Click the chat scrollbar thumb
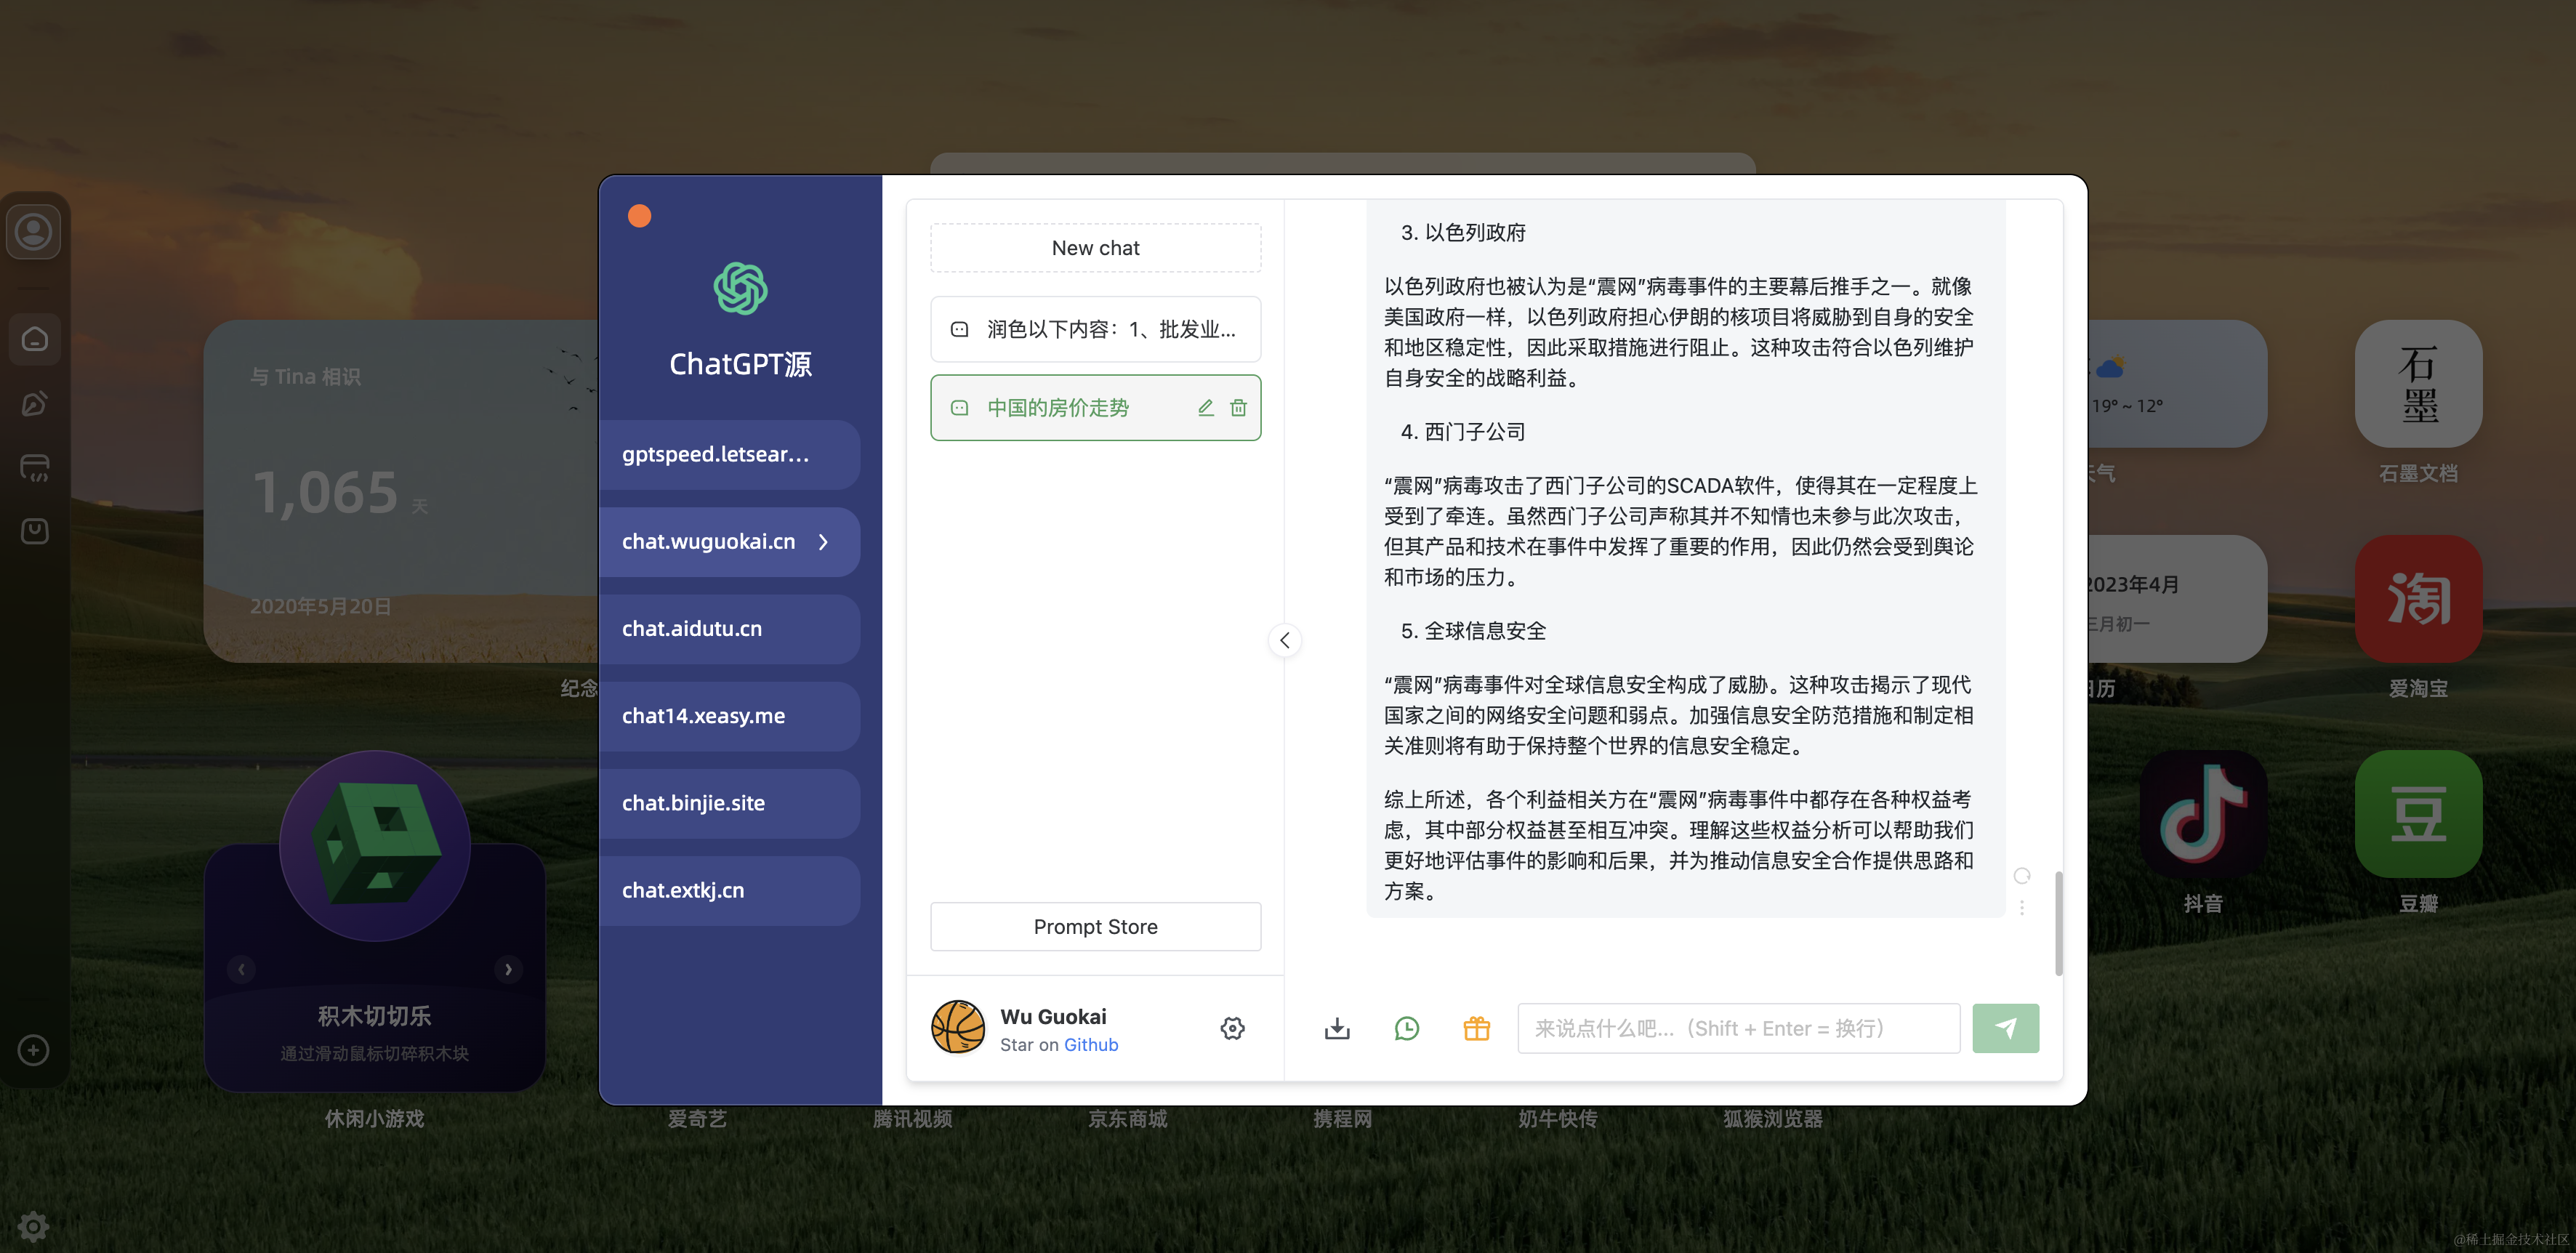The image size is (2576, 1253). point(2058,922)
